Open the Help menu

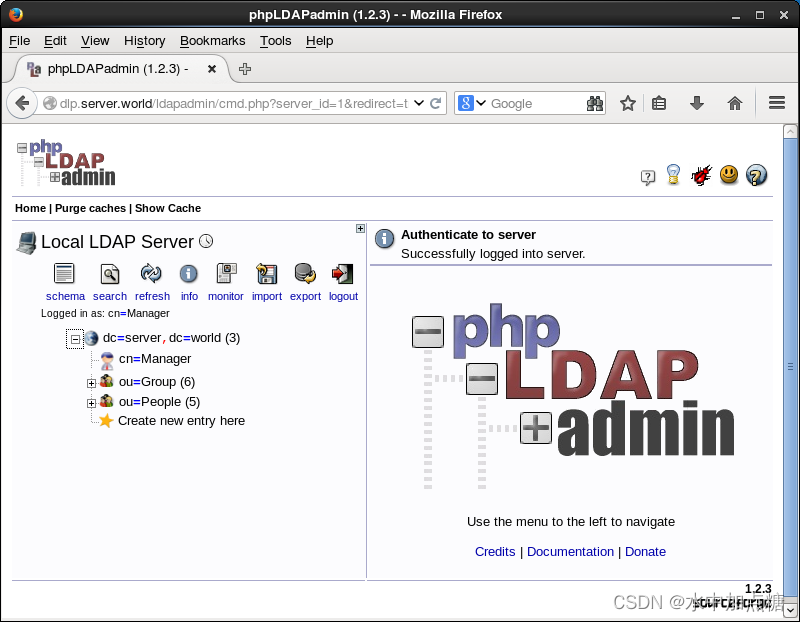point(319,41)
